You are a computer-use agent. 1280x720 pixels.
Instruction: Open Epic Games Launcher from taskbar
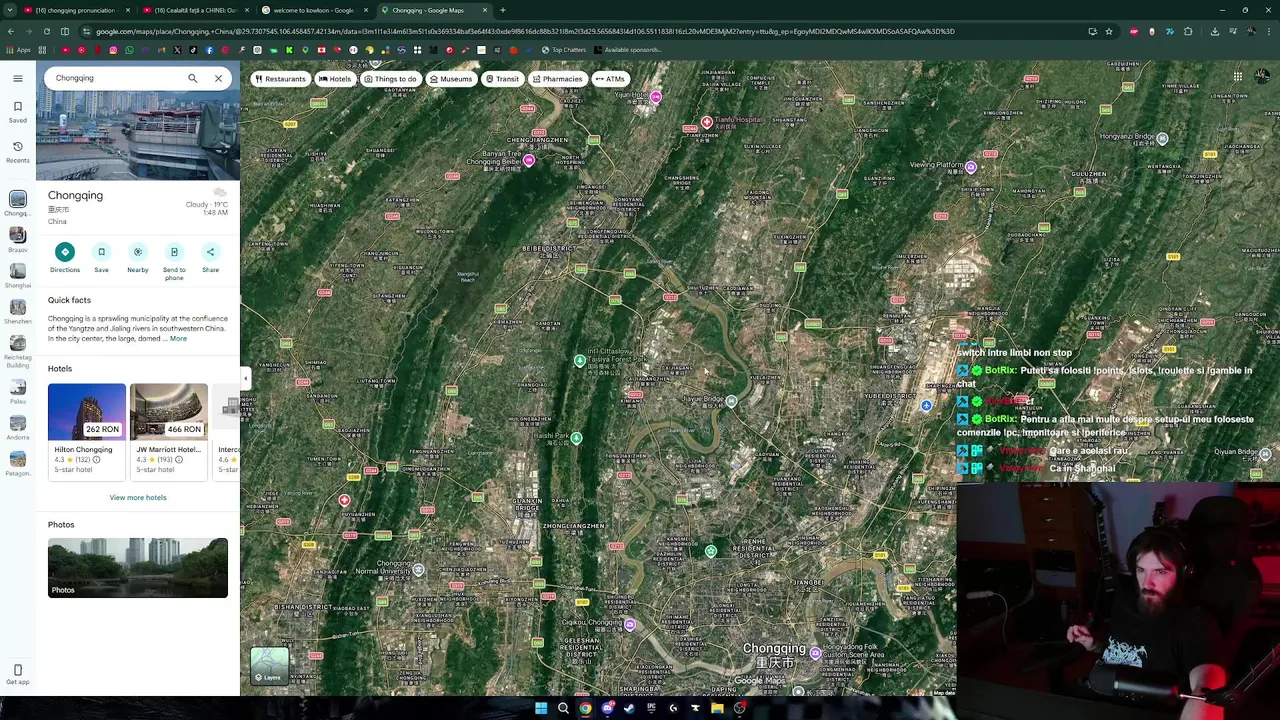click(x=651, y=708)
